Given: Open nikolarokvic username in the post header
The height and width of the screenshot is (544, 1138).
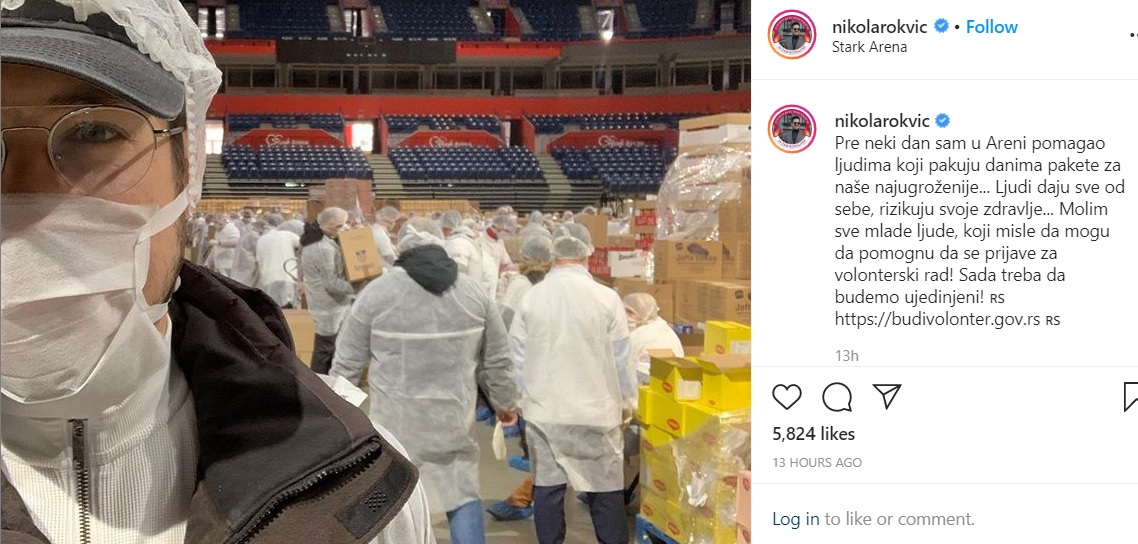Looking at the screenshot, I should 881,27.
